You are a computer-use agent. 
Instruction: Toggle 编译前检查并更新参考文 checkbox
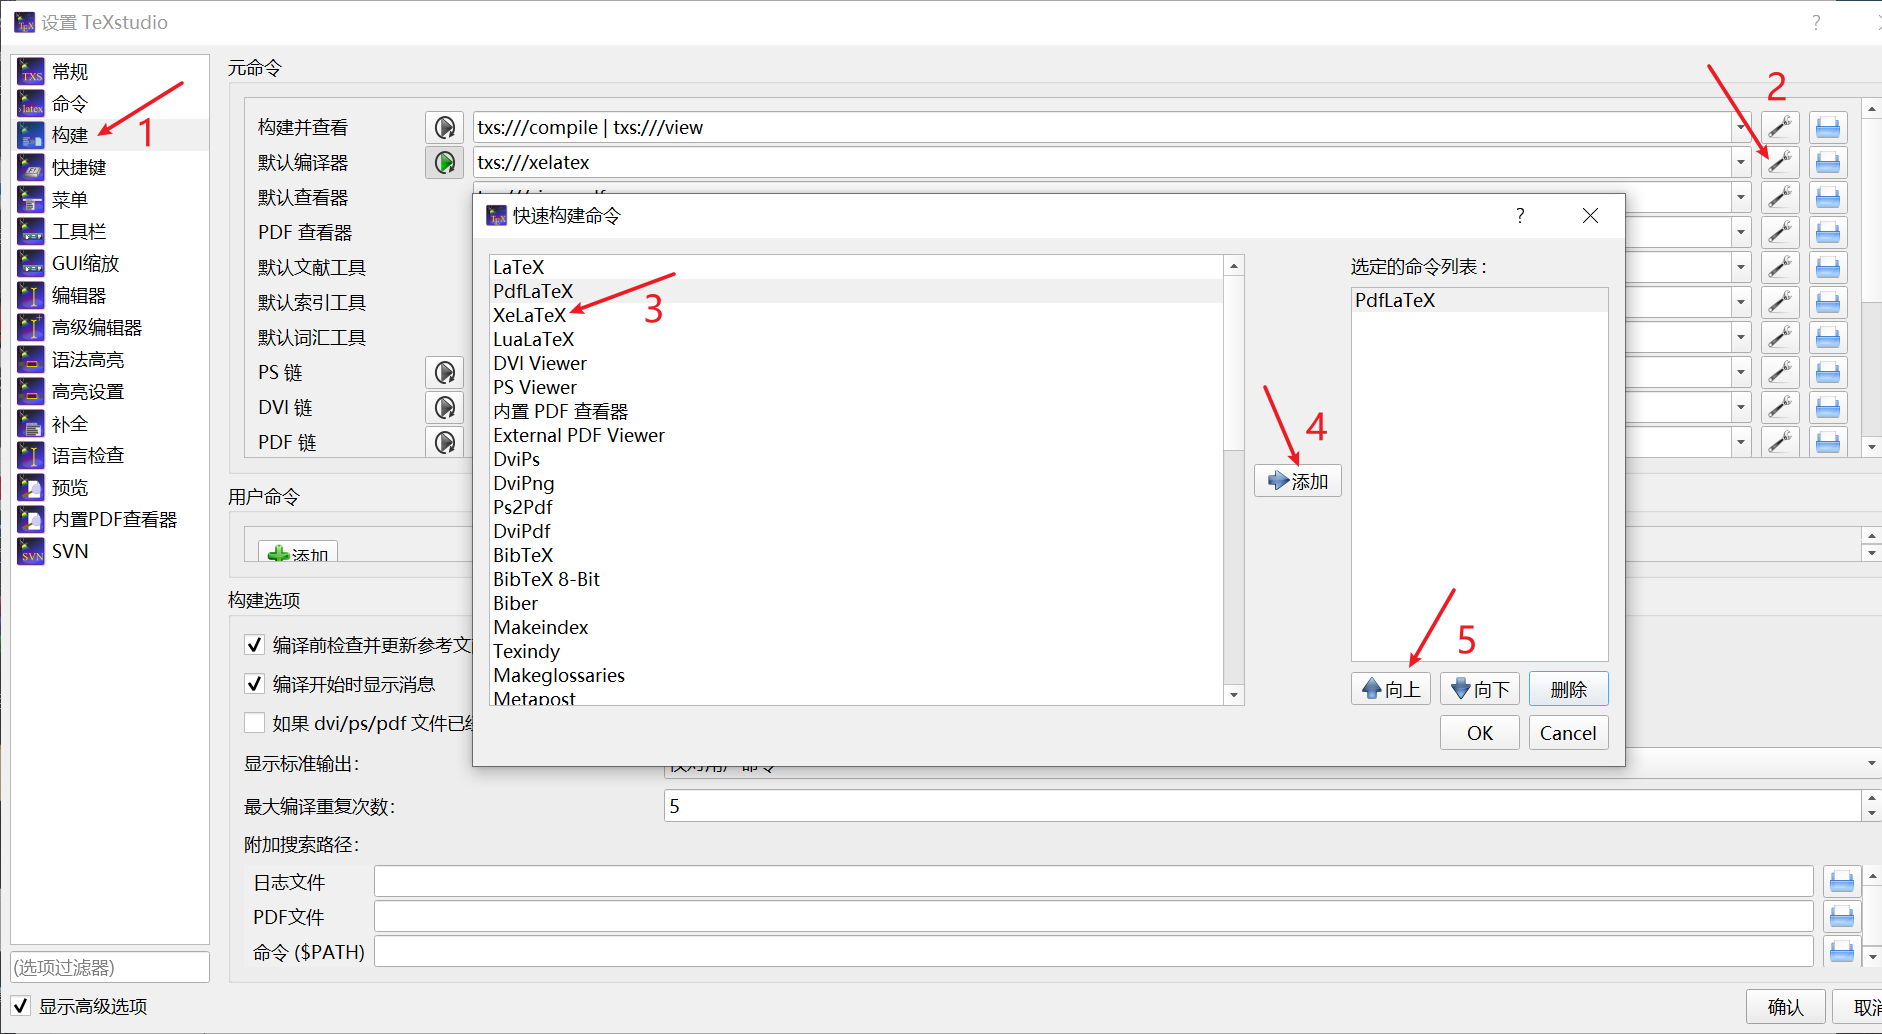coord(254,645)
